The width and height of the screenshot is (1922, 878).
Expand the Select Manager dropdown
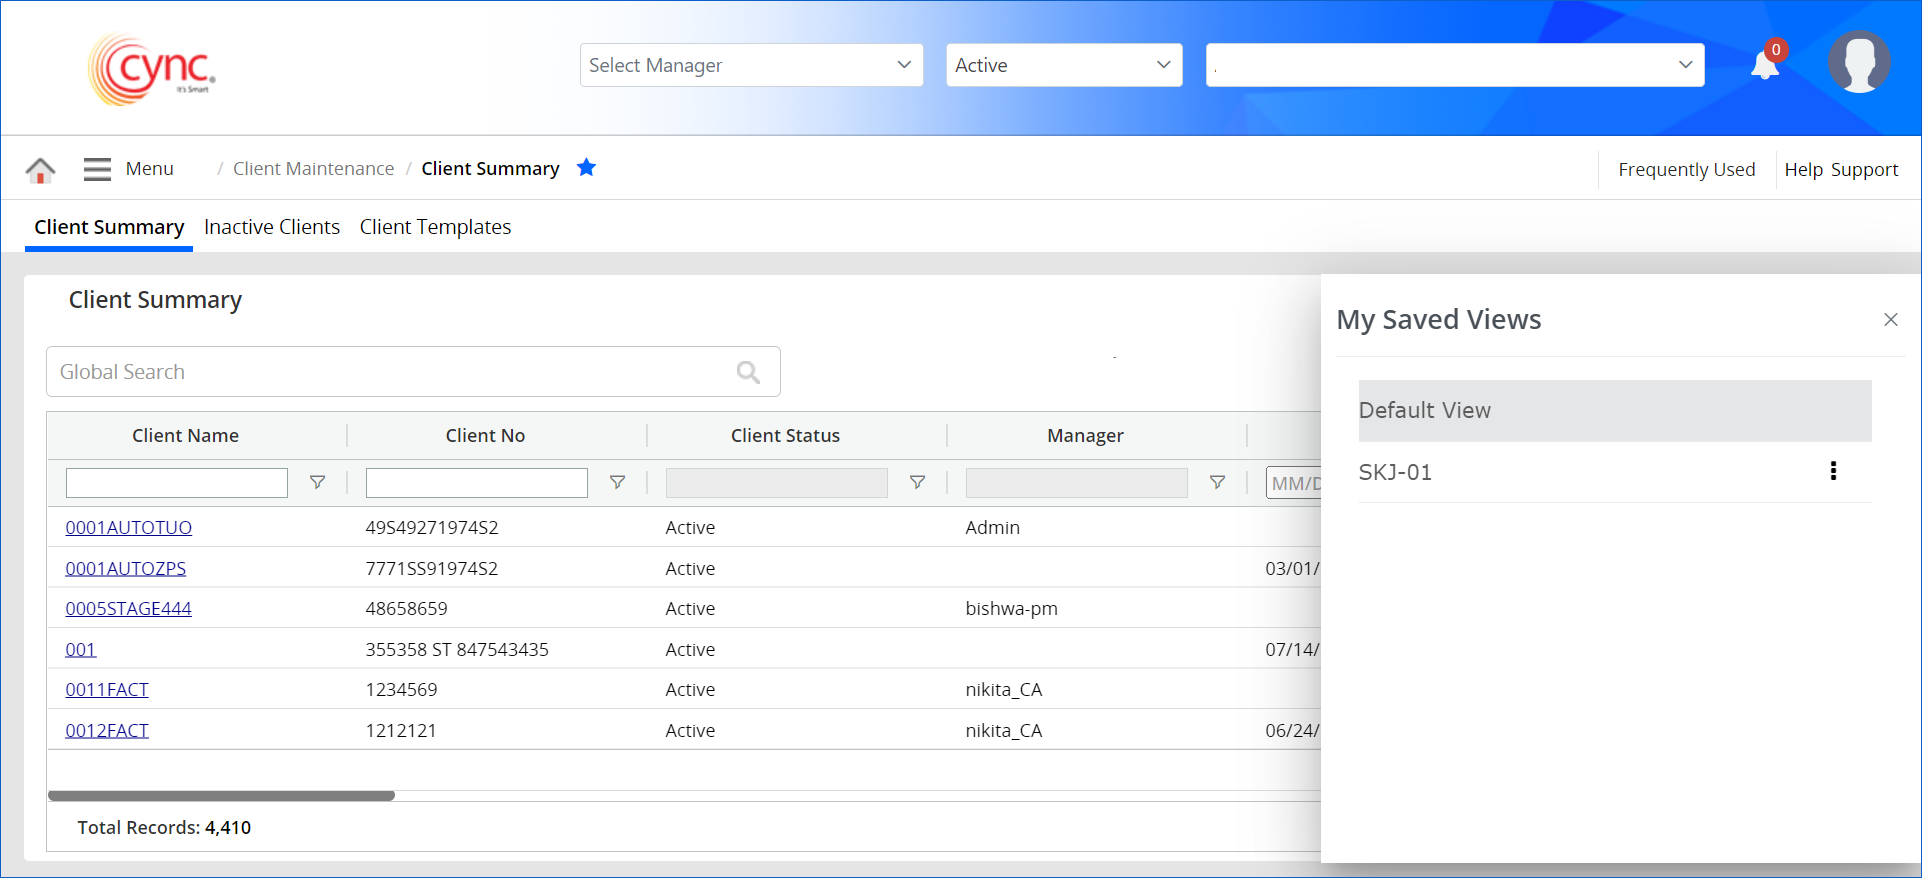[x=751, y=65]
